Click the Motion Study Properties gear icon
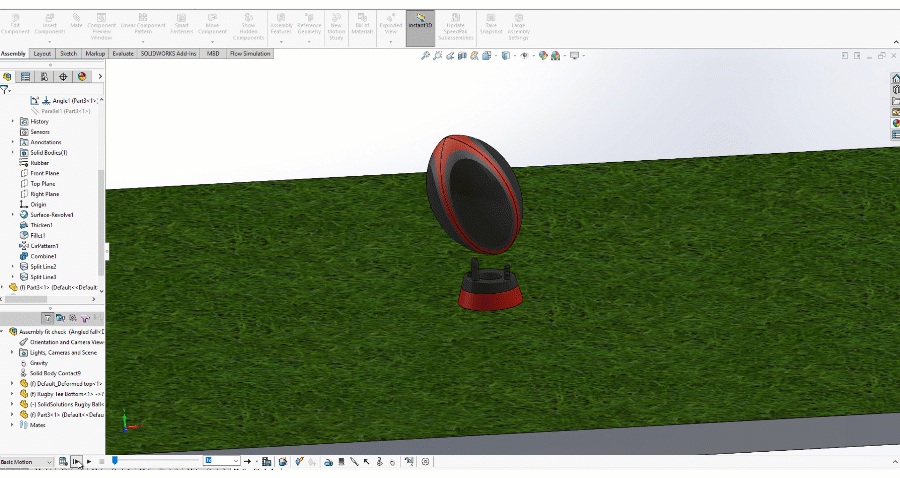900x478 pixels. (x=426, y=461)
